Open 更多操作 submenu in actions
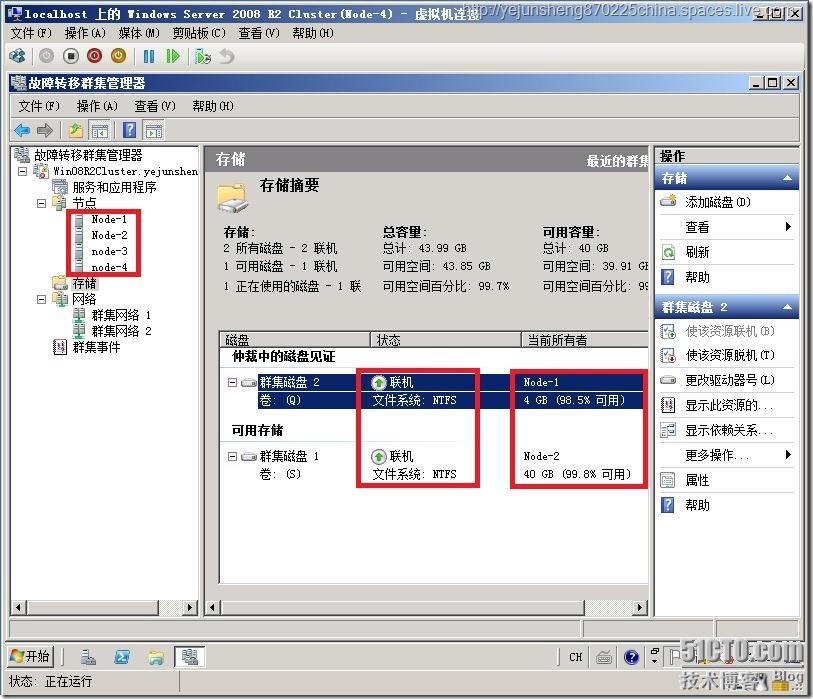The image size is (813, 699). [788, 455]
